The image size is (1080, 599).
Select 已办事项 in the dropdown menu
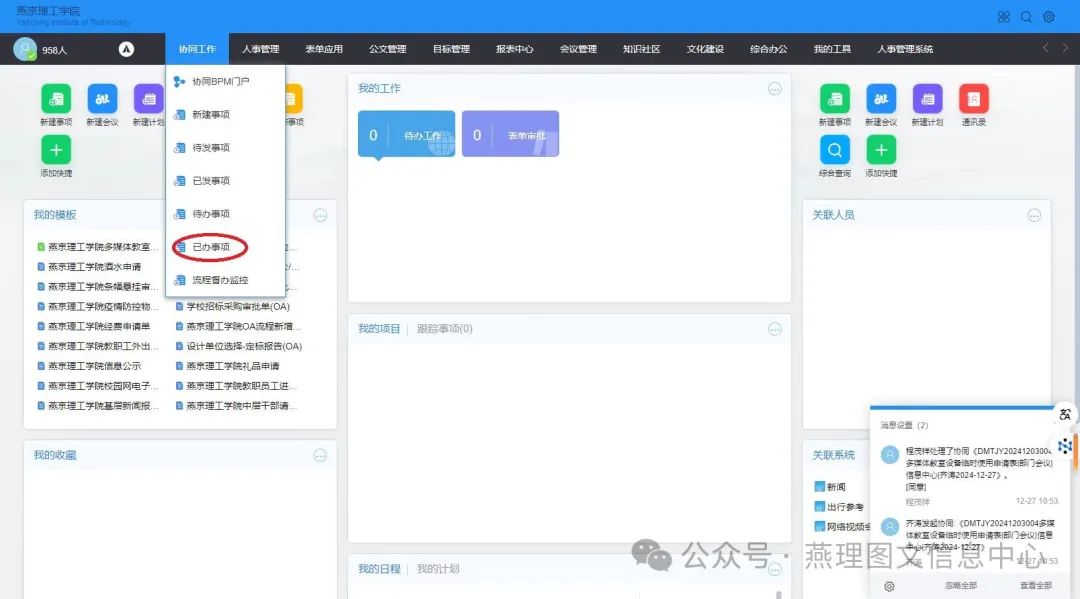click(x=210, y=247)
